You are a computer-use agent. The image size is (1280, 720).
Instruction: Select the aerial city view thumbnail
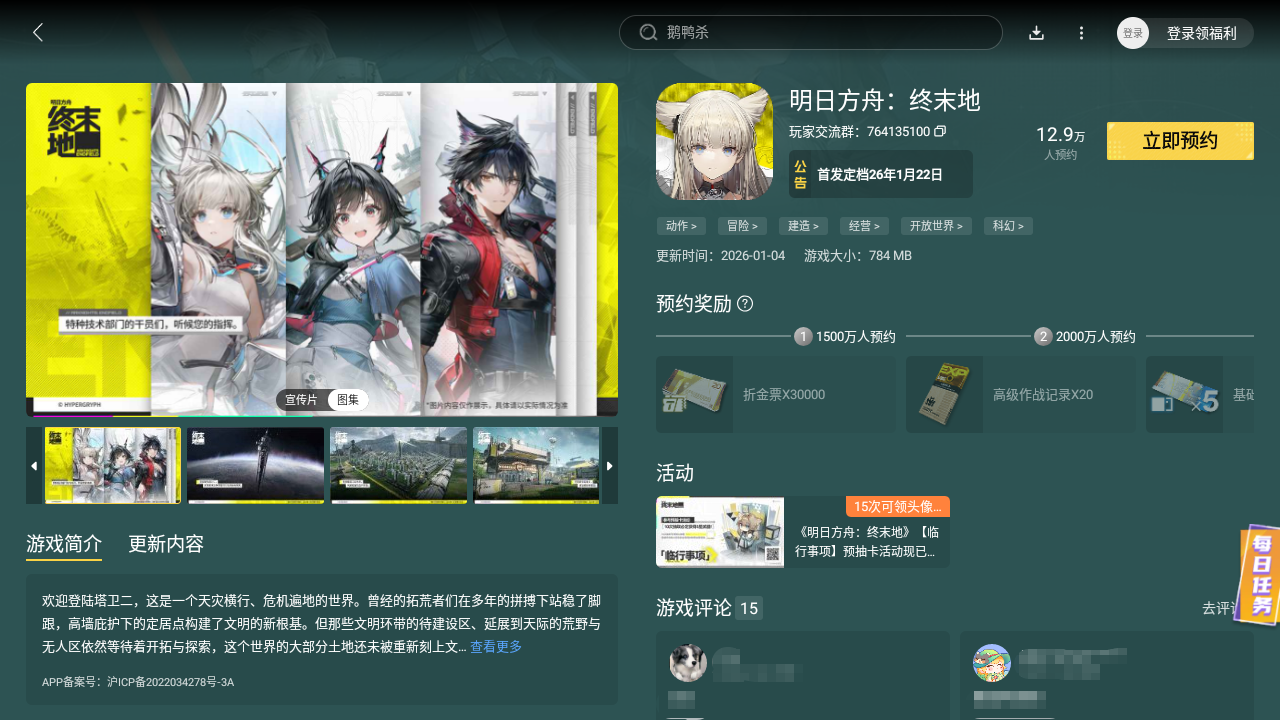click(x=399, y=466)
